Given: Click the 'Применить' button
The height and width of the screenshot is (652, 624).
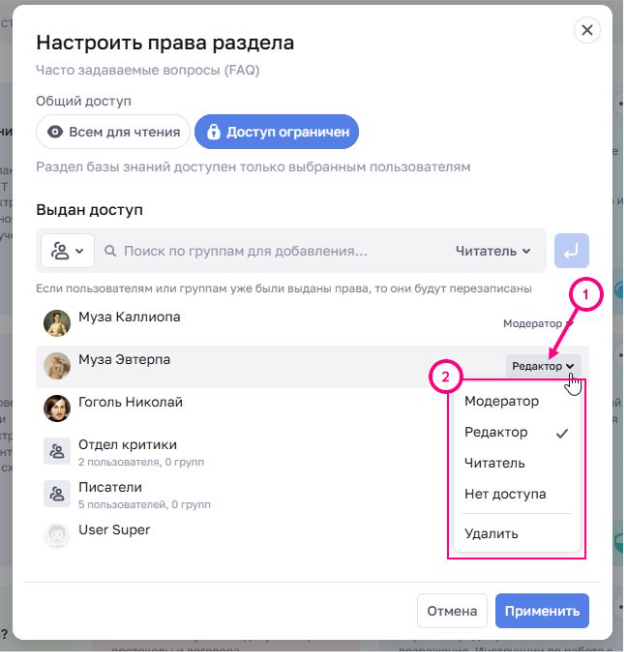Looking at the screenshot, I should click(542, 611).
